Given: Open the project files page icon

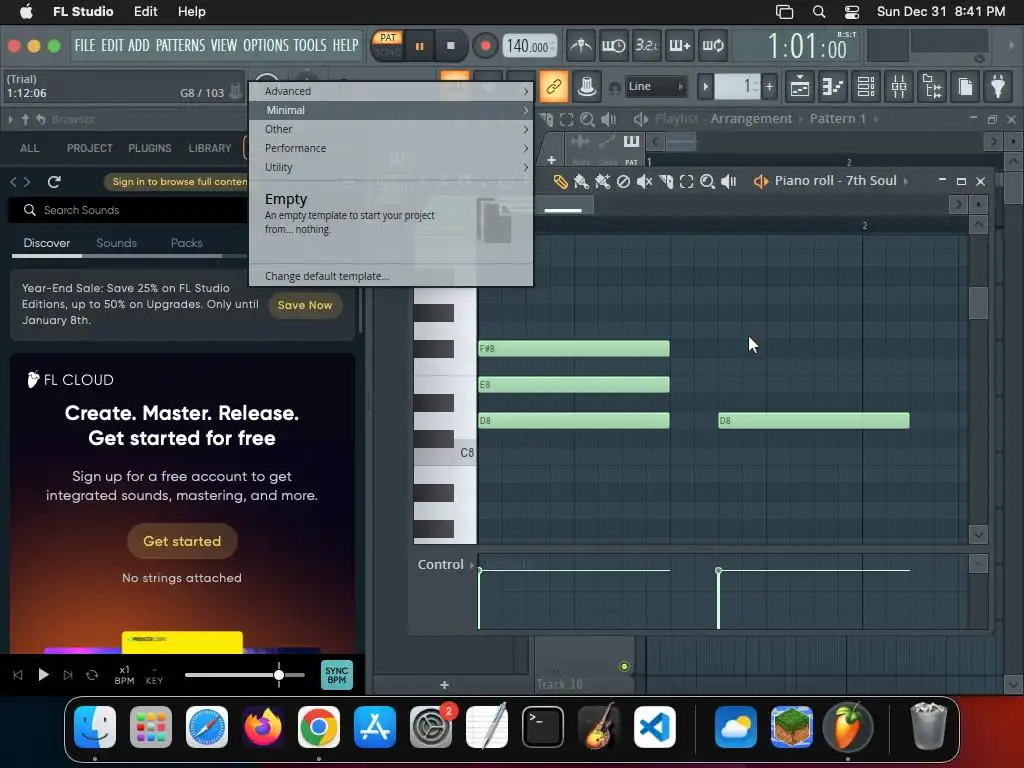Looking at the screenshot, I should pyautogui.click(x=965, y=86).
